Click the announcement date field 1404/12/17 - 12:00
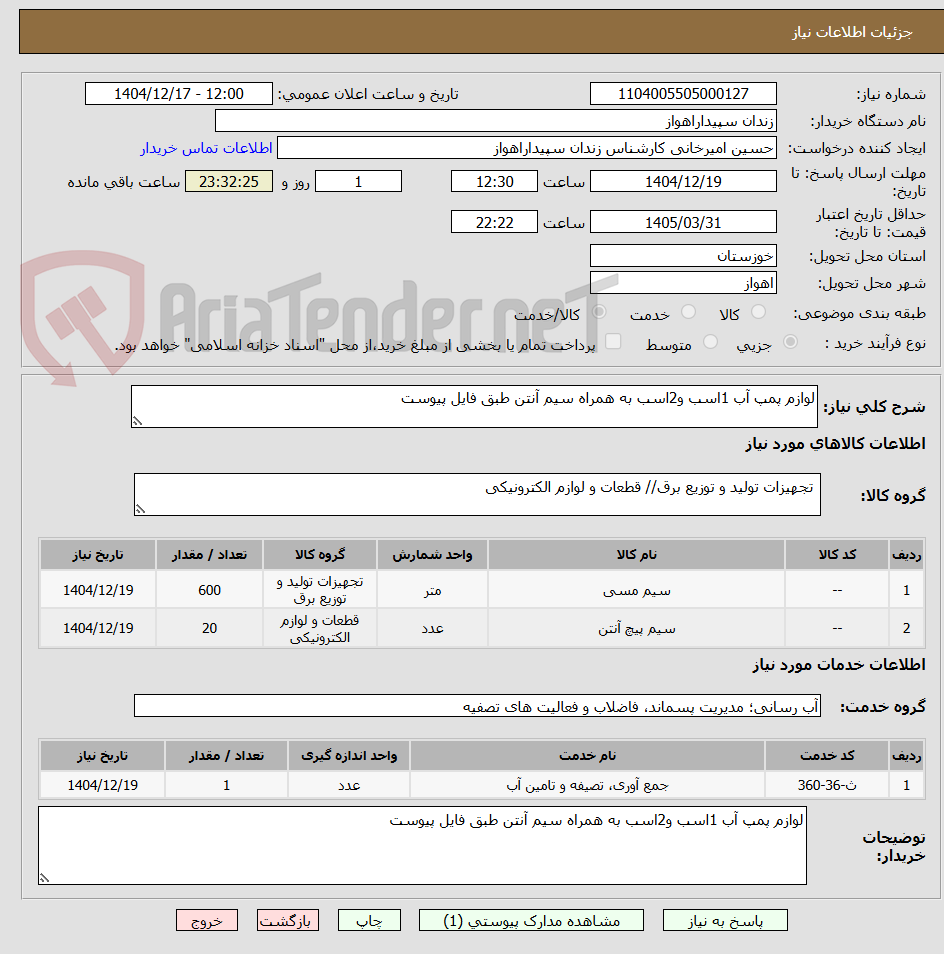Image resolution: width=944 pixels, height=954 pixels. click(x=179, y=94)
